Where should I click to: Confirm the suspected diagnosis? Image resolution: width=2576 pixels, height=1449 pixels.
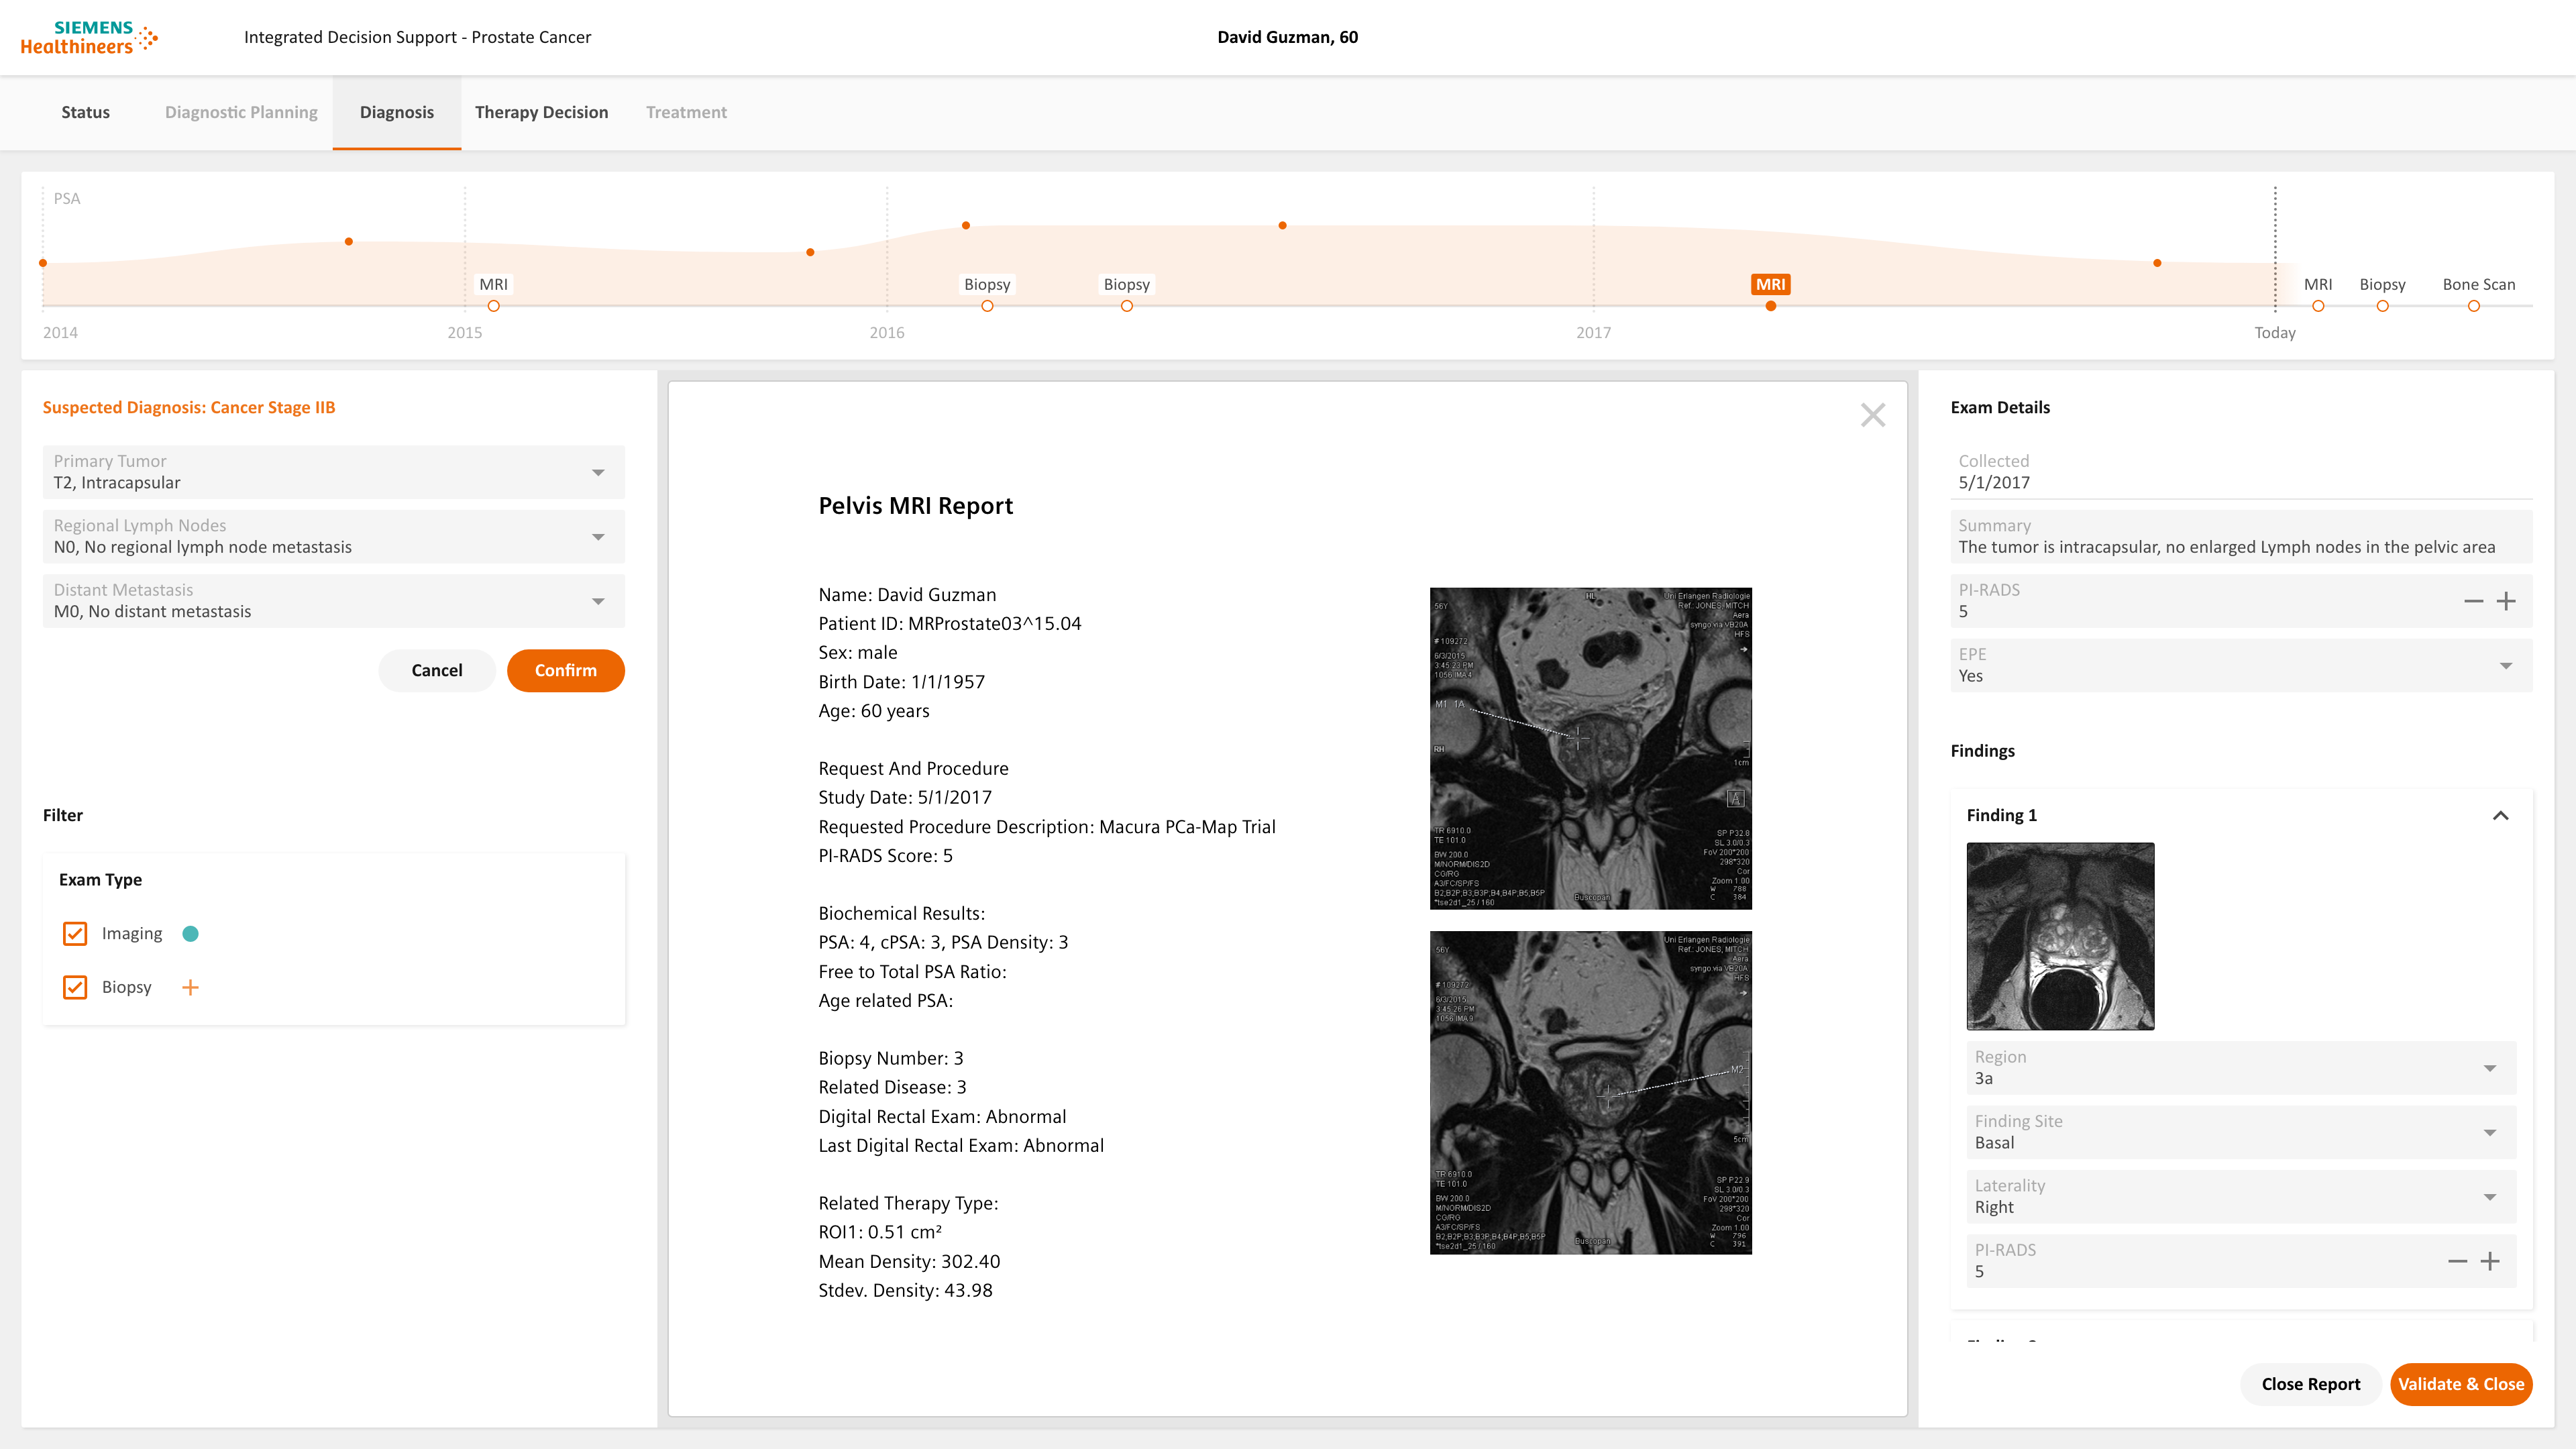click(x=566, y=670)
